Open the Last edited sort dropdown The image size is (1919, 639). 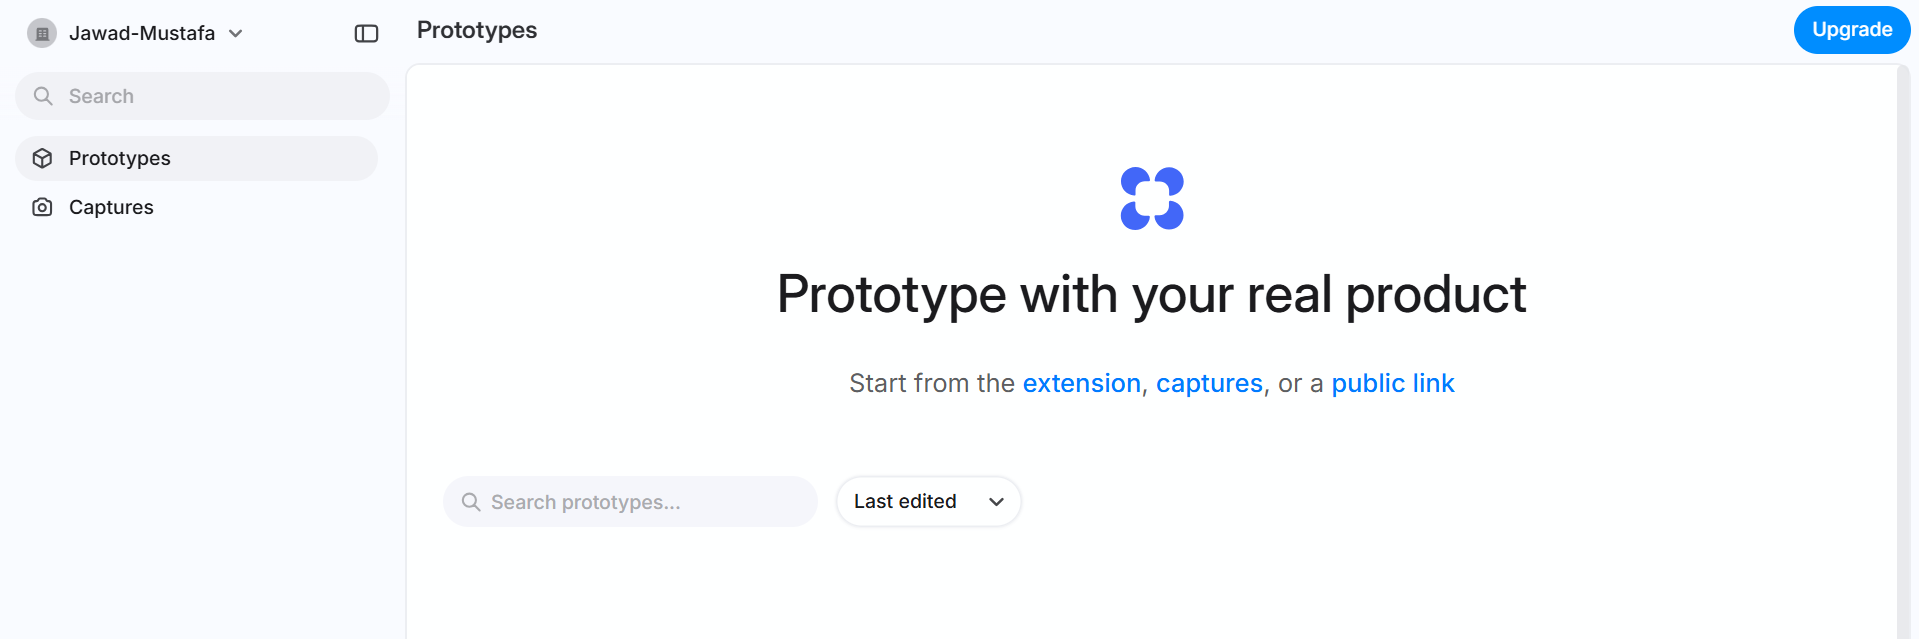[x=905, y=501]
